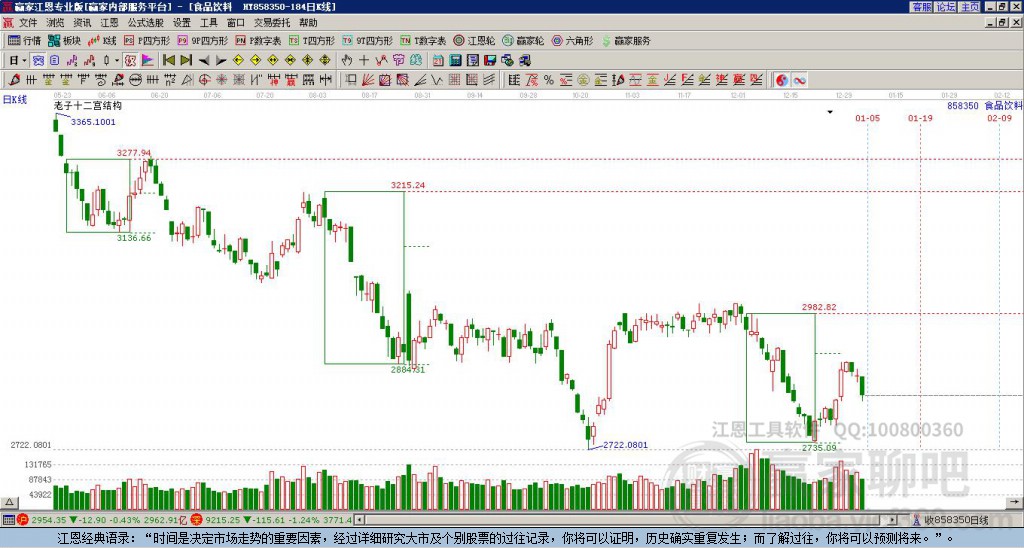Click the 3365.1001 high price label
Viewport: 1024px width, 548px height.
(x=93, y=122)
